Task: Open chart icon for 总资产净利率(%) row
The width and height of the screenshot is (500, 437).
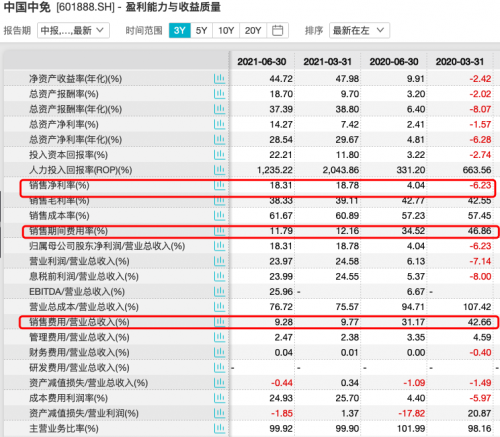Action: (219, 124)
